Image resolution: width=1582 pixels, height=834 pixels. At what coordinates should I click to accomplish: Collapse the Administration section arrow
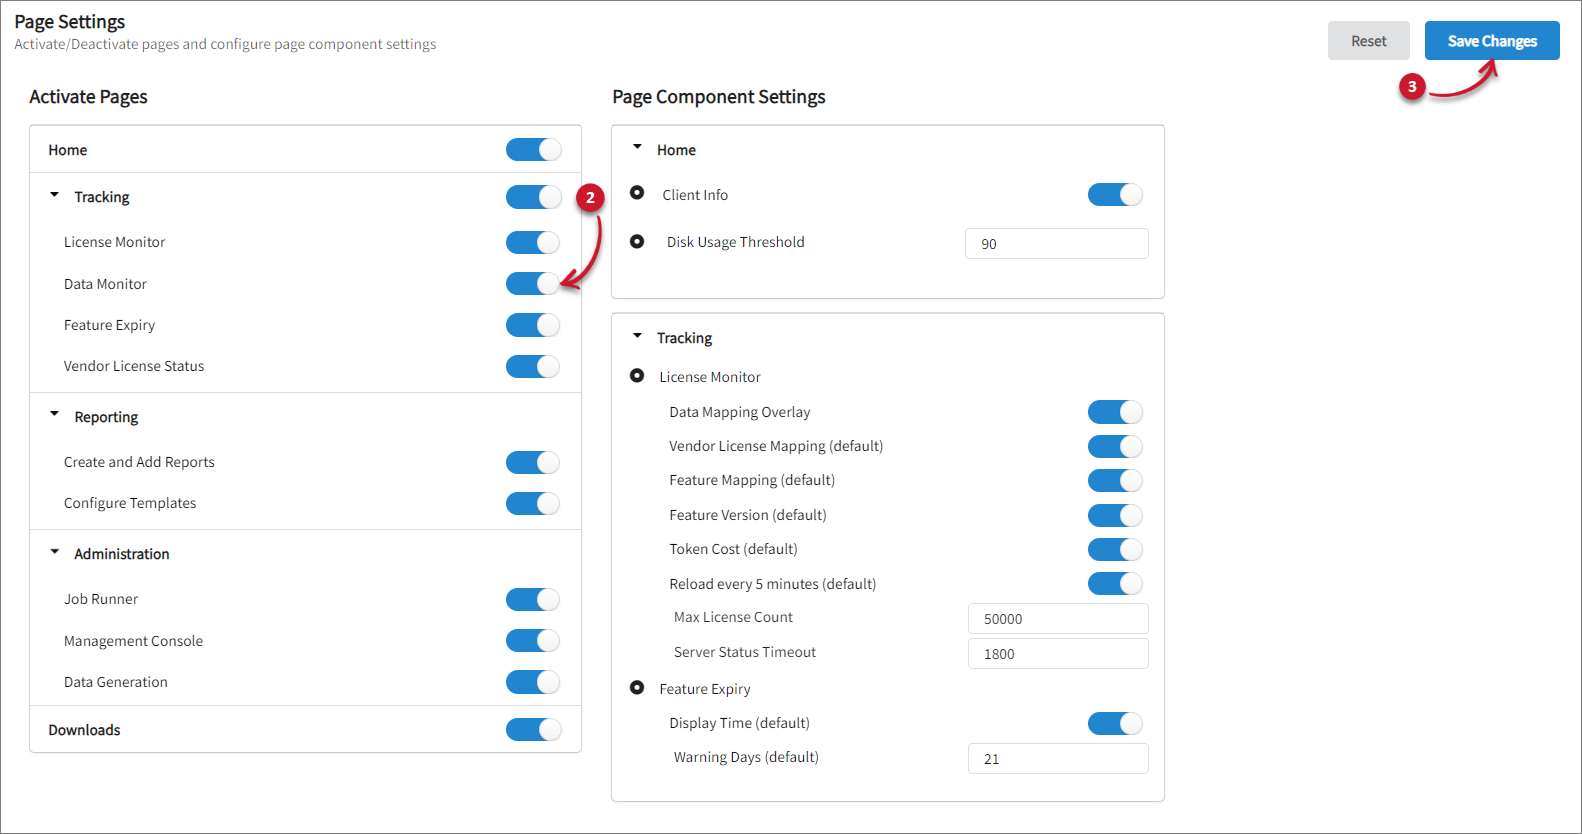click(55, 552)
